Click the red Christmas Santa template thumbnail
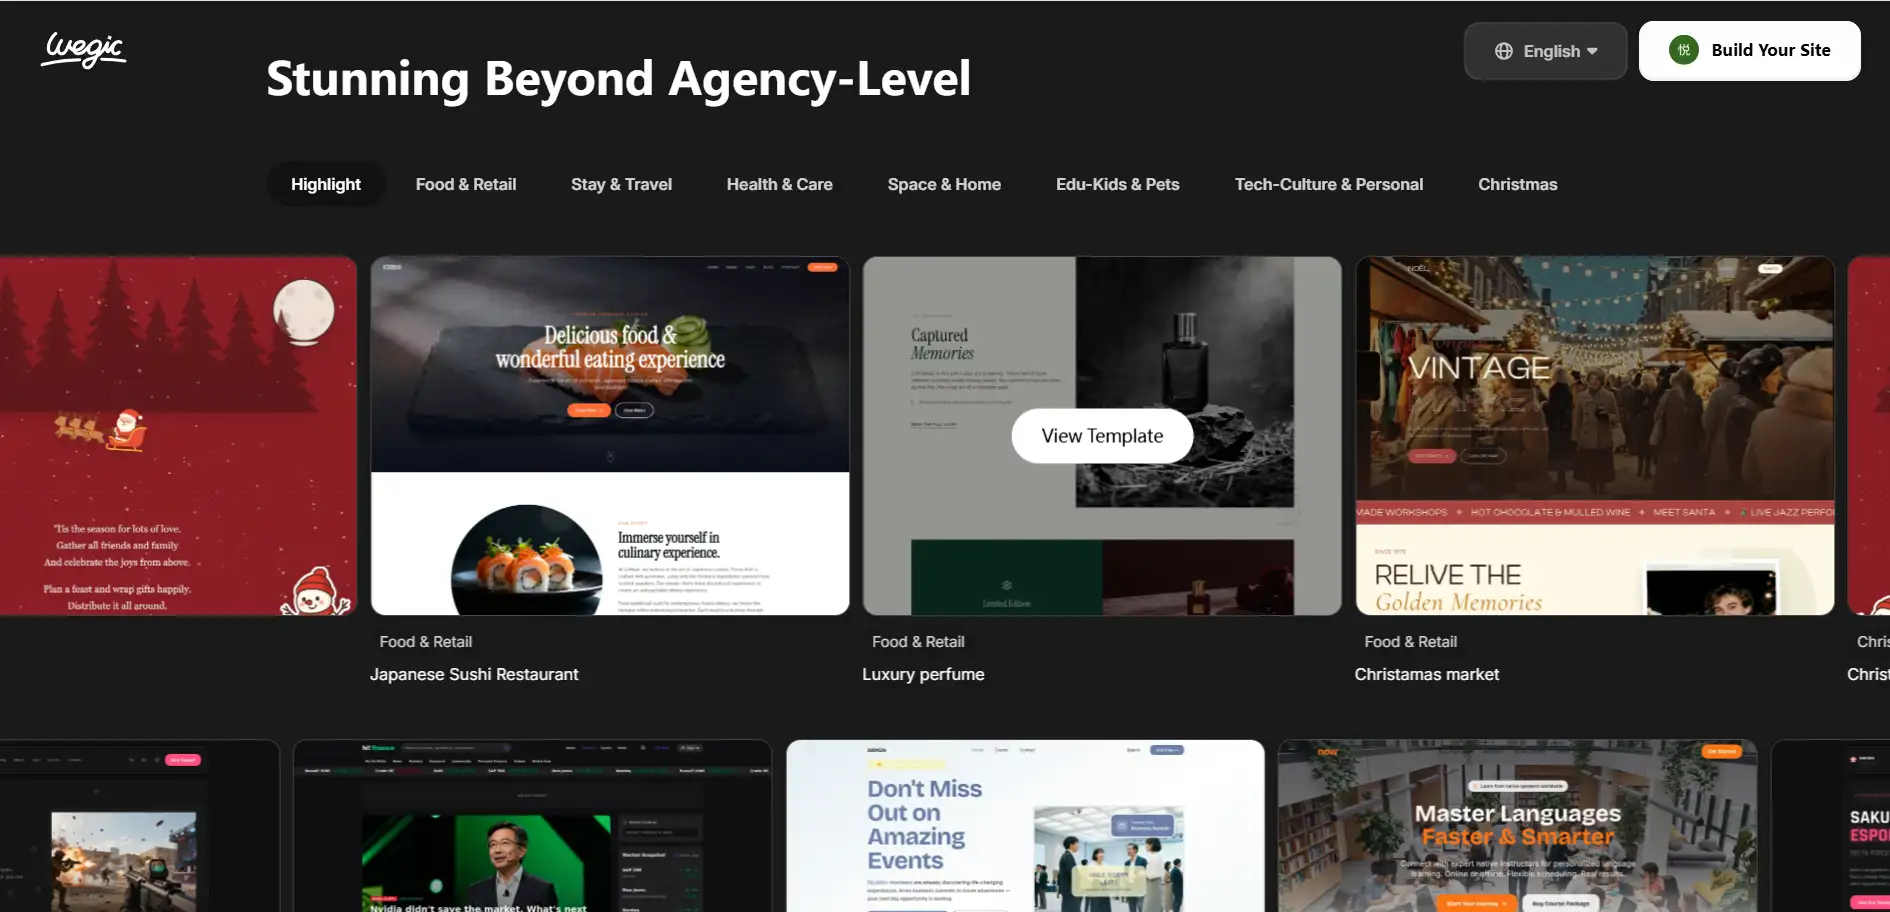This screenshot has height=912, width=1890. (x=178, y=436)
